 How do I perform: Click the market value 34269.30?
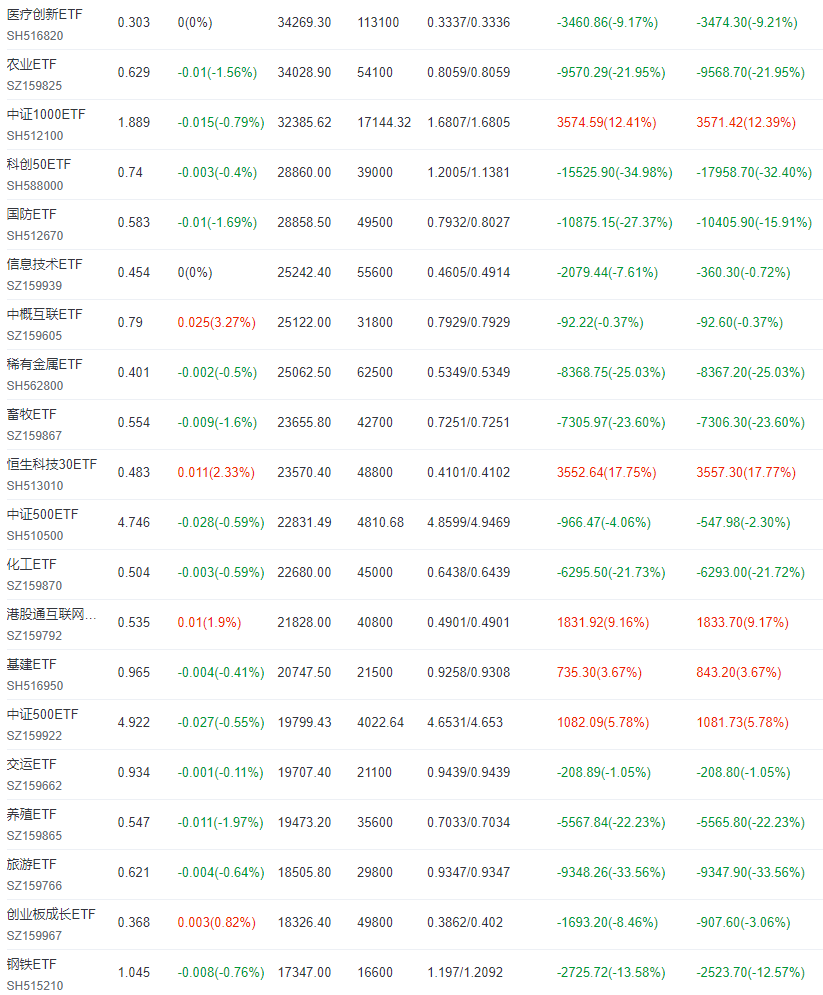(304, 23)
